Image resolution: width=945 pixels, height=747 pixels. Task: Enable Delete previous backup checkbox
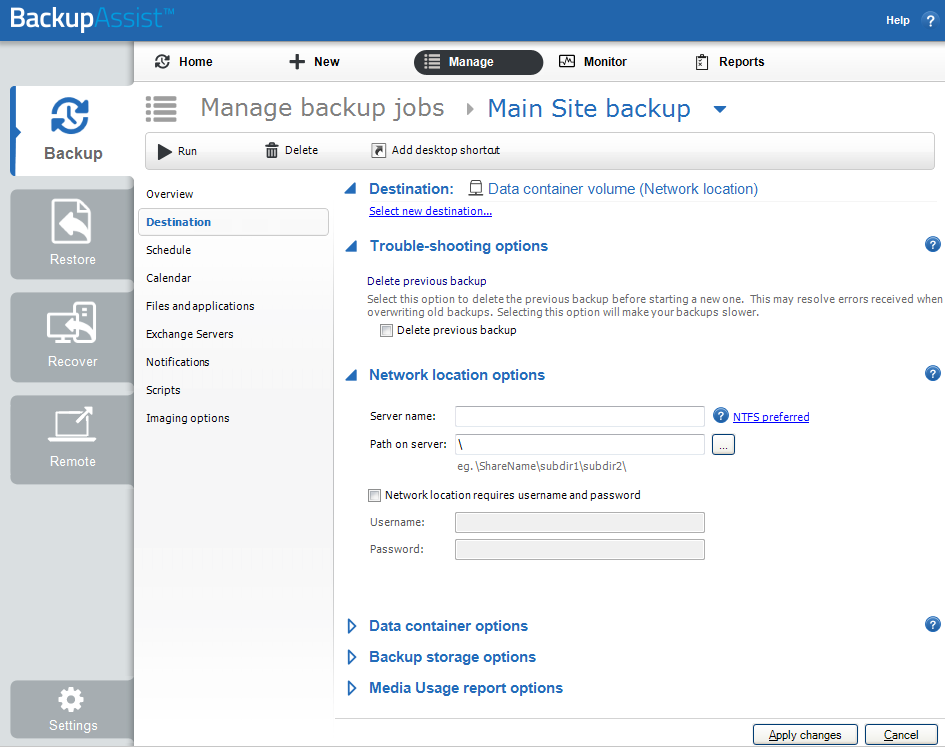[x=386, y=330]
